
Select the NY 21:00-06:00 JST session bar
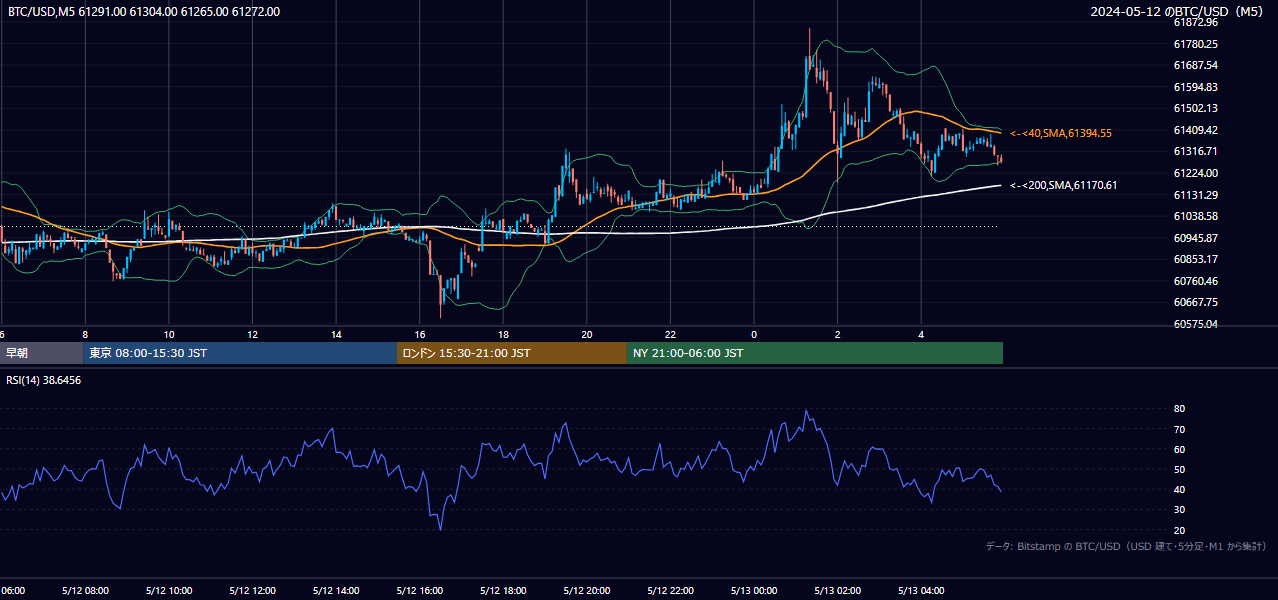(815, 353)
